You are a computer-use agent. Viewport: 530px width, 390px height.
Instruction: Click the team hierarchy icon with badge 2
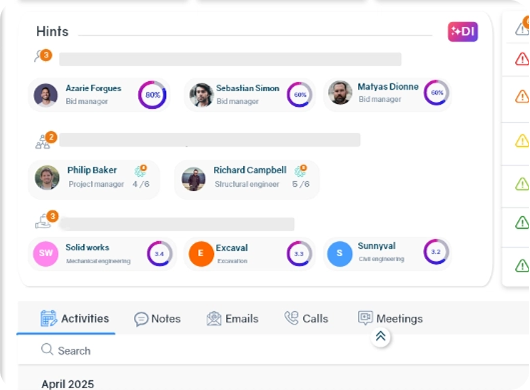[46, 140]
